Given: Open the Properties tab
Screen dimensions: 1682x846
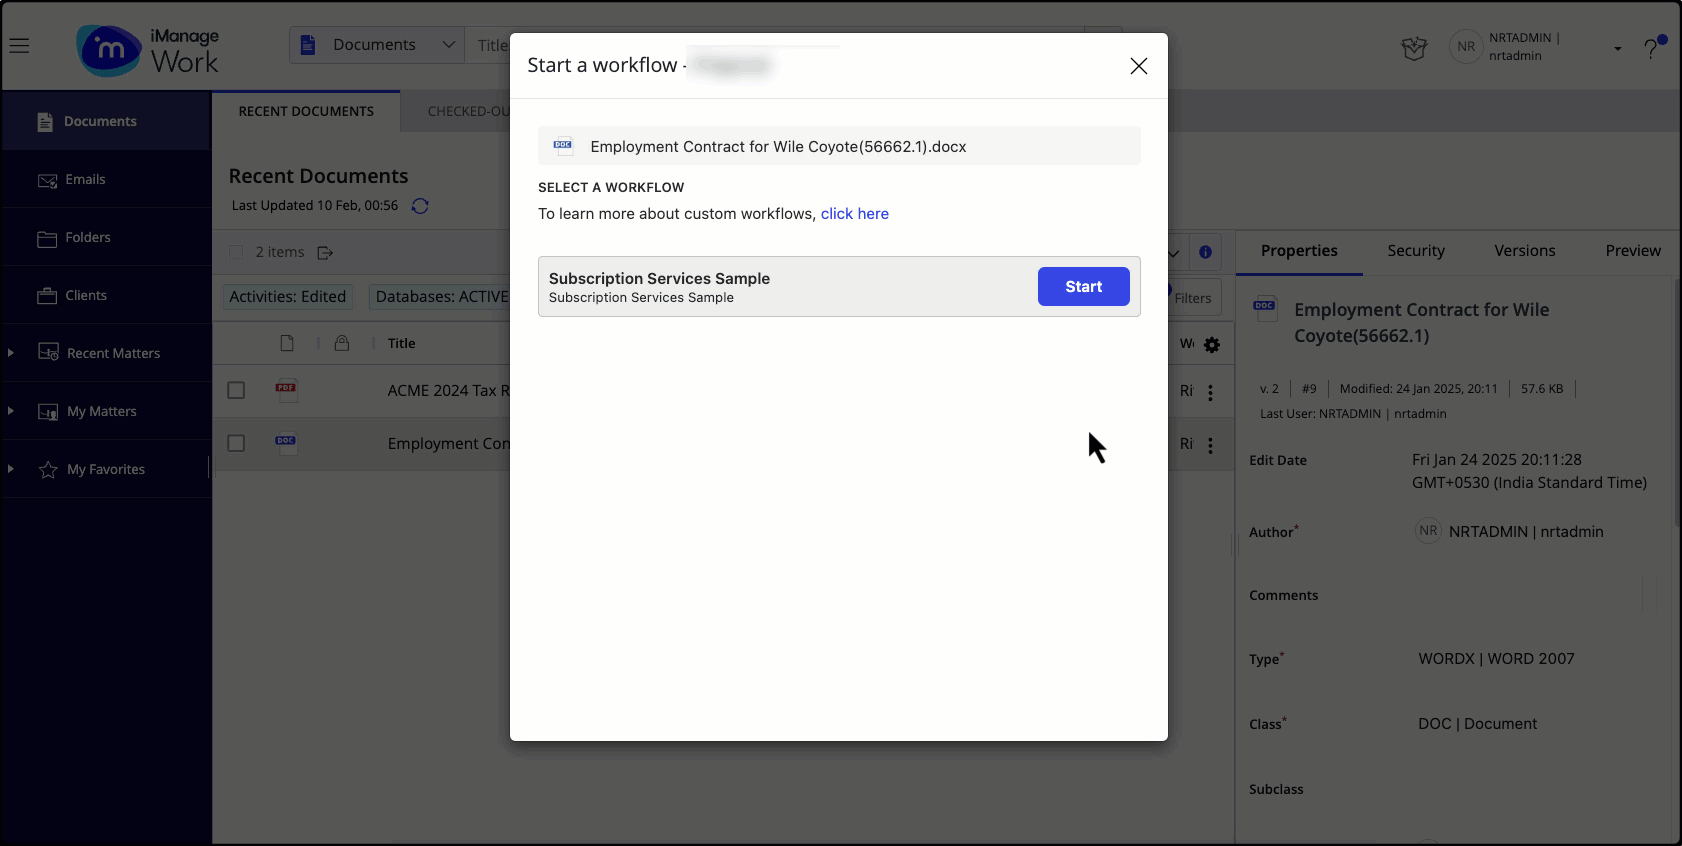Looking at the screenshot, I should point(1299,251).
